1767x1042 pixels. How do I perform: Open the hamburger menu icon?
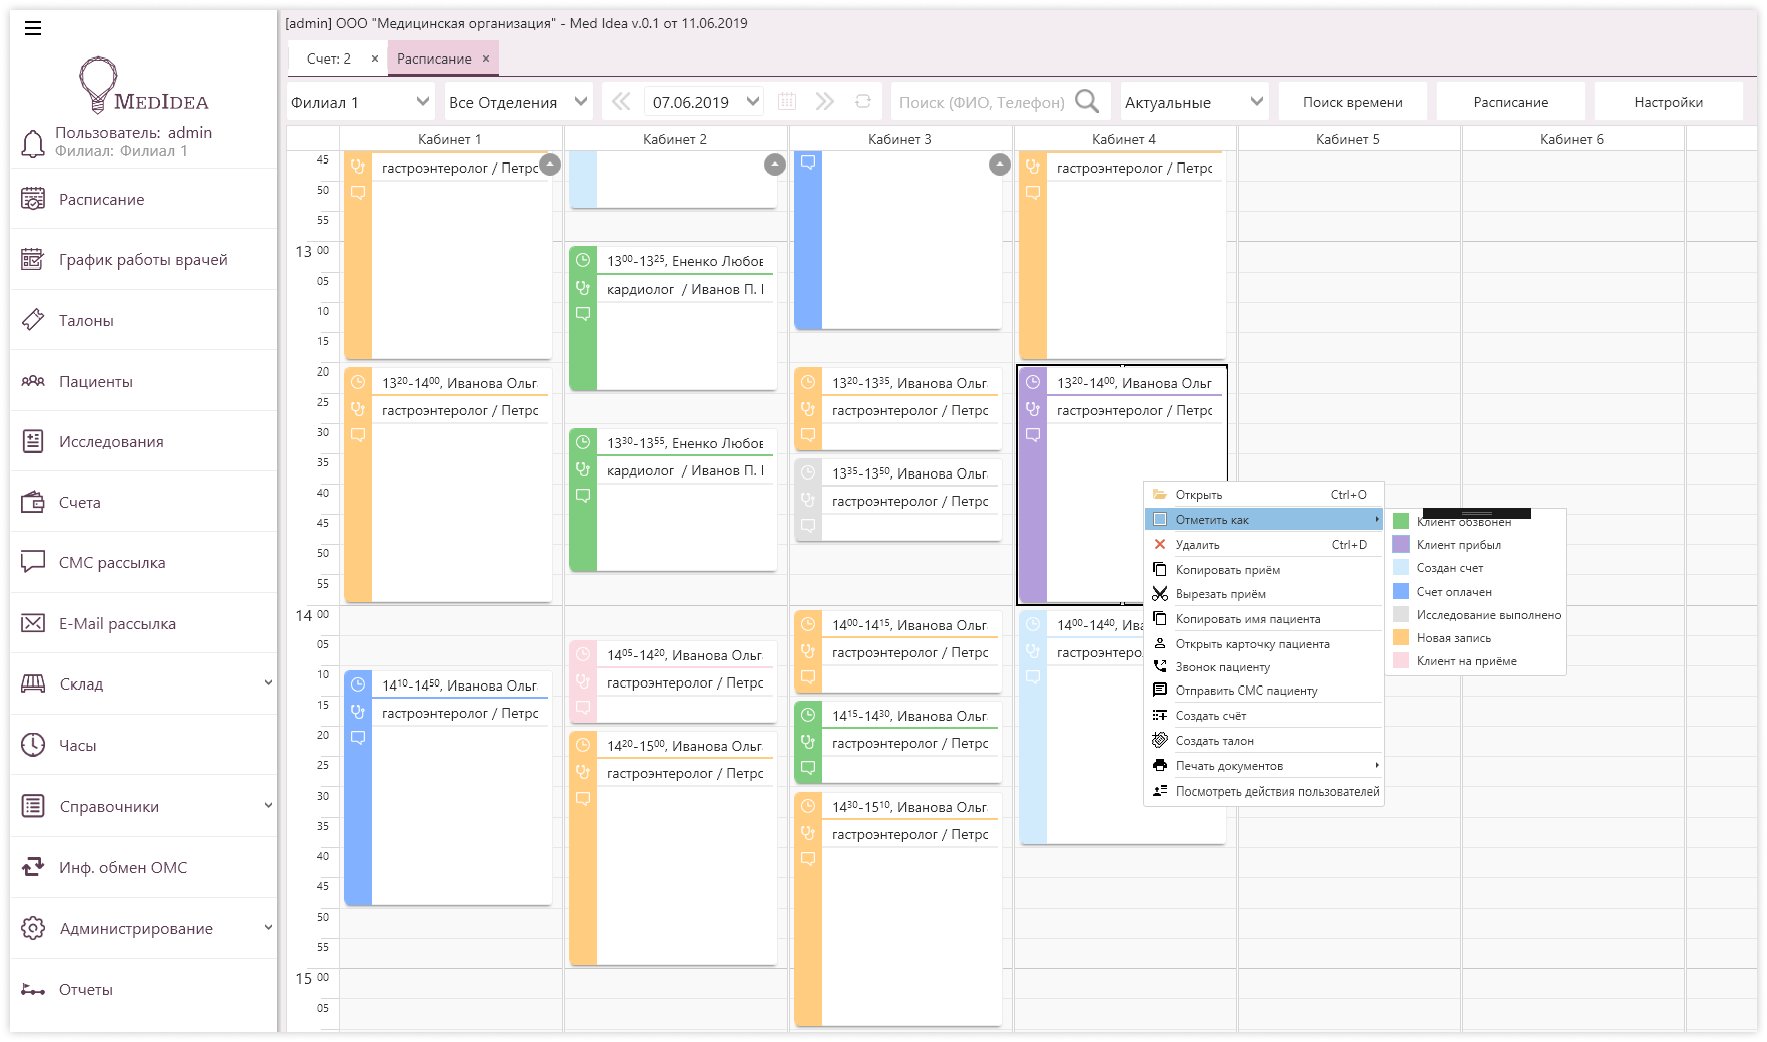(33, 28)
